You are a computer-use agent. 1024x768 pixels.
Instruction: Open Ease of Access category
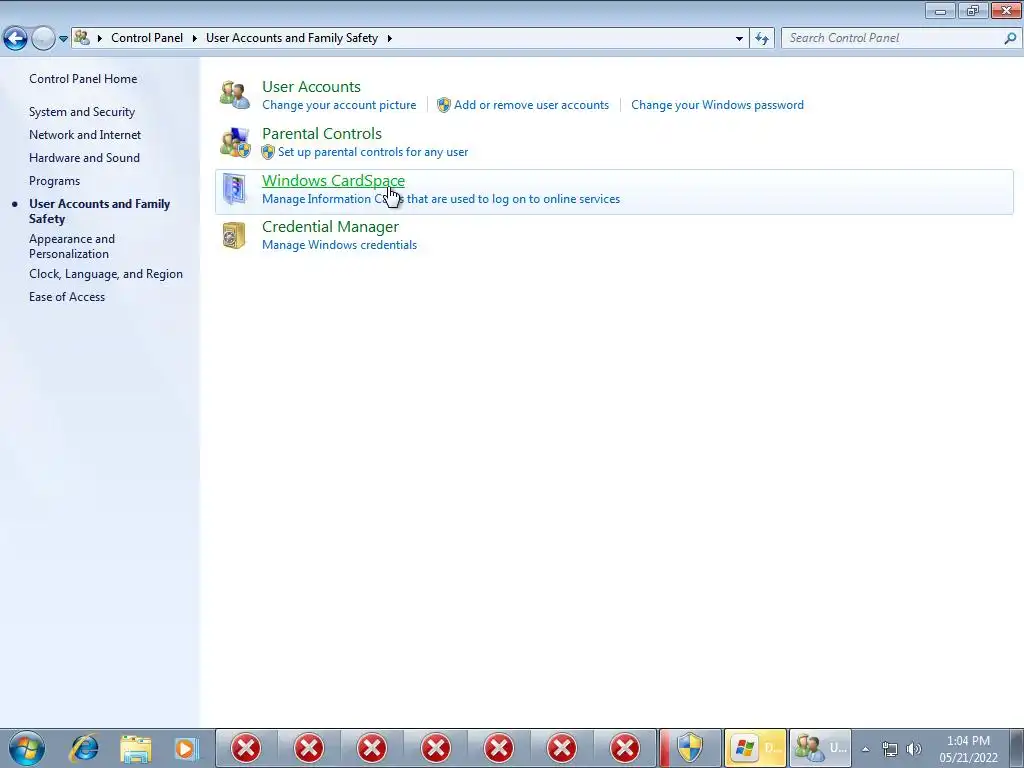67,296
